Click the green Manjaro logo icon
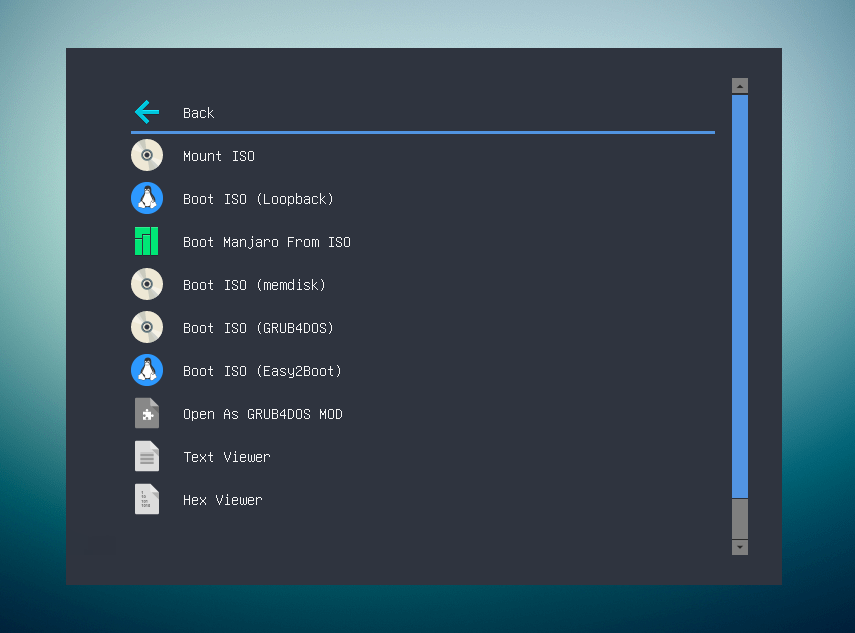This screenshot has width=855, height=633. [147, 241]
